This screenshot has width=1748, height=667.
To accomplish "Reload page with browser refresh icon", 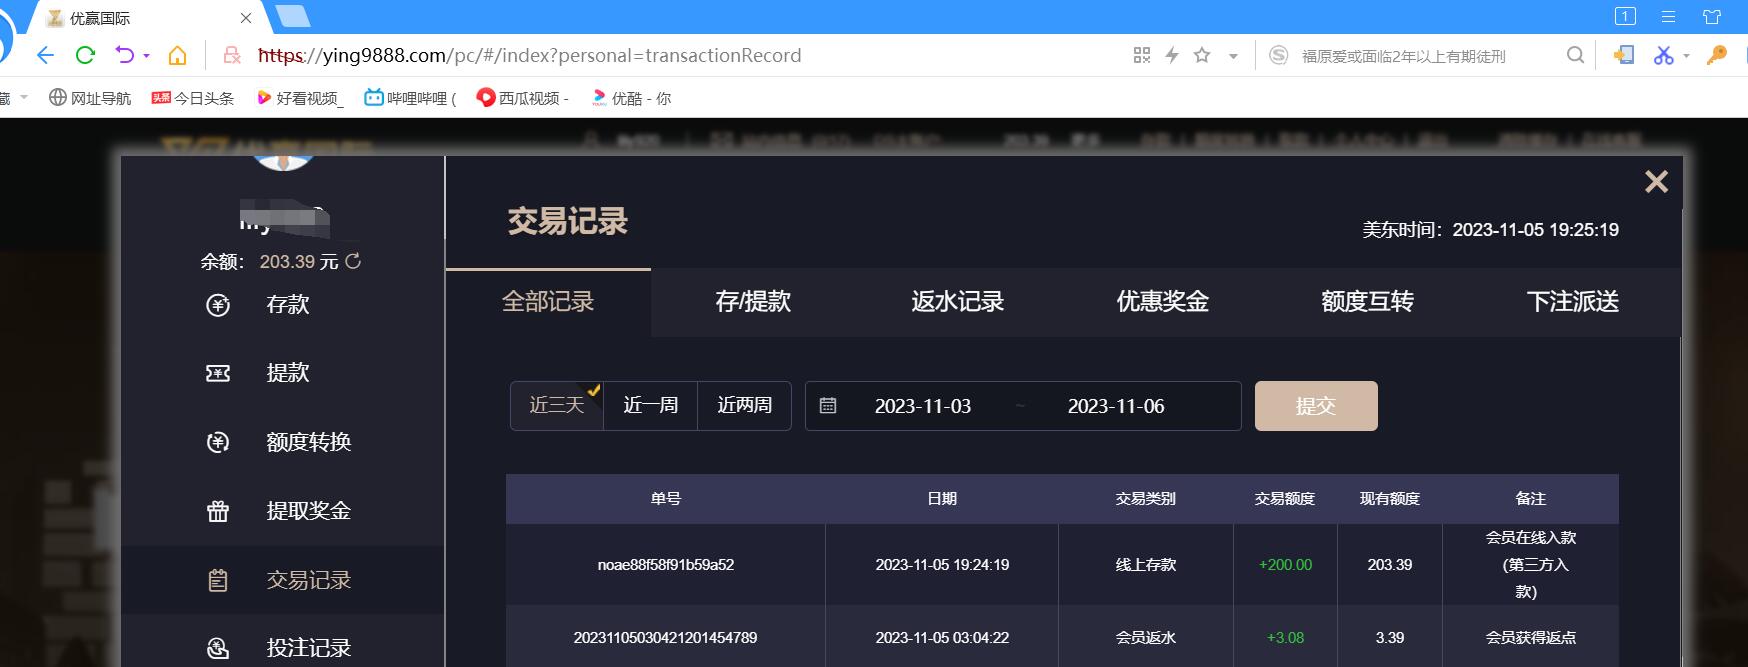I will [x=85, y=56].
